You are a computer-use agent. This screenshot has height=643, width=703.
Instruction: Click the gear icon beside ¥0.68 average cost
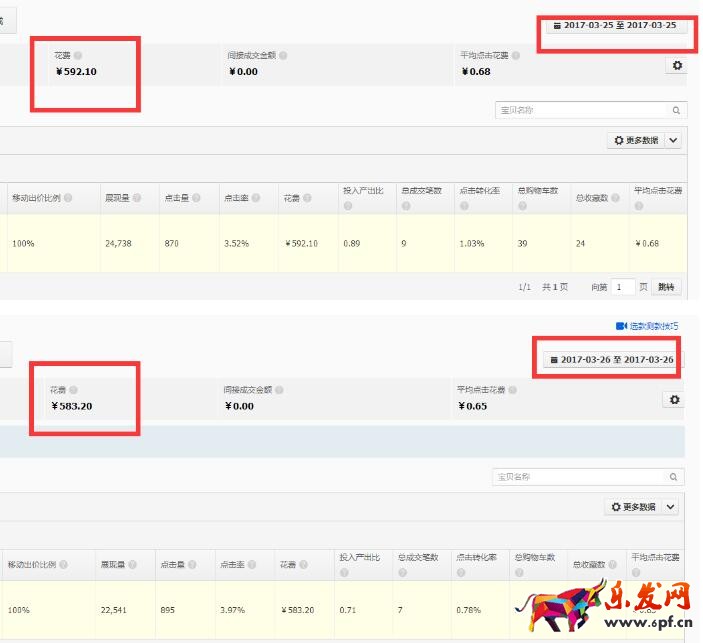click(677, 65)
